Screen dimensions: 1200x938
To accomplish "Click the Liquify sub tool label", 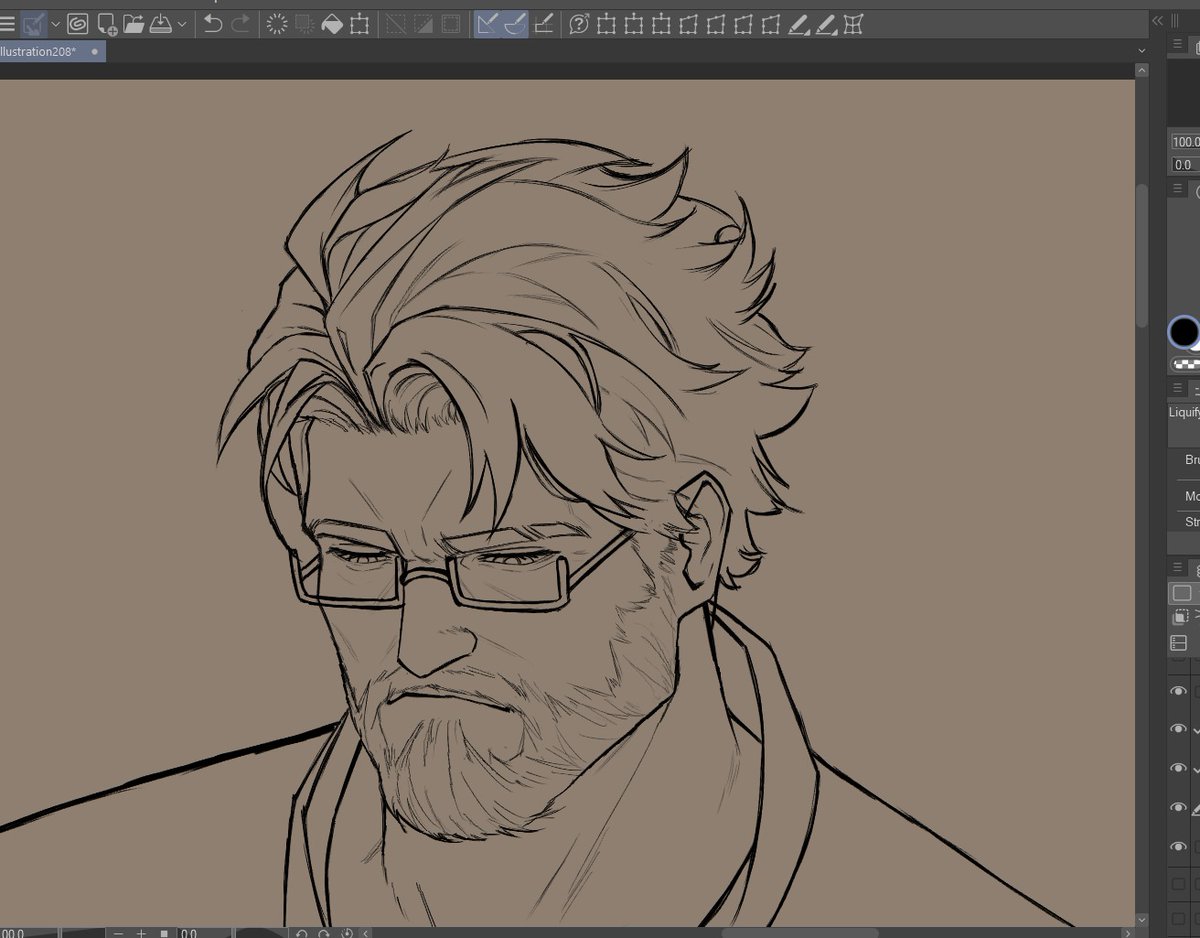I will (1184, 412).
